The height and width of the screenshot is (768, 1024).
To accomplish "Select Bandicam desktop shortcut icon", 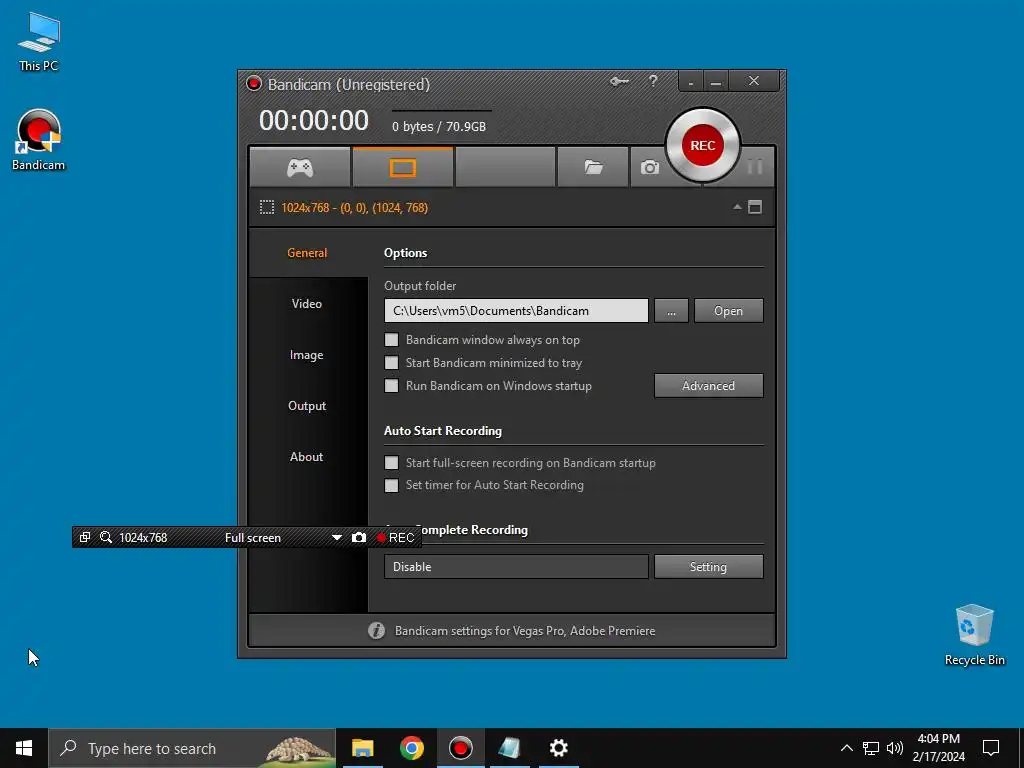I will tap(39, 140).
